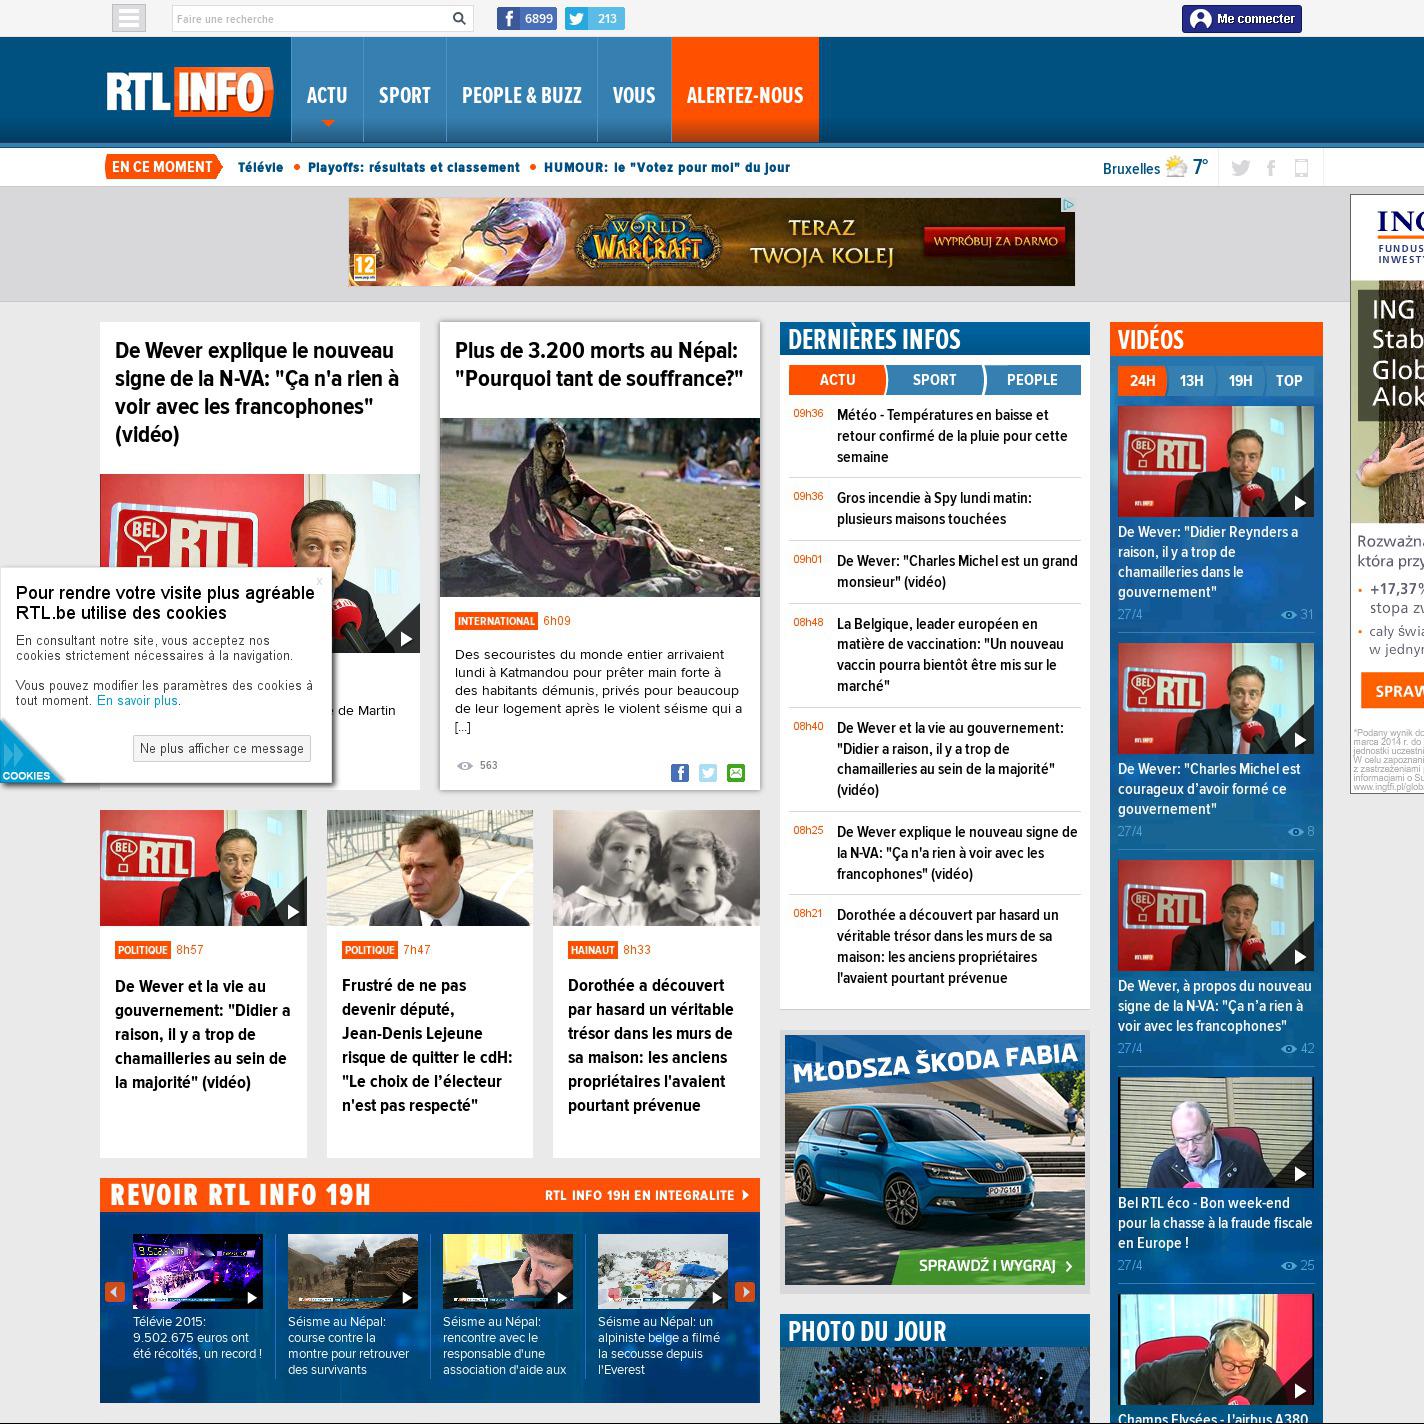Viewport: 1424px width, 1424px height.
Task: Share Nepal article via email icon
Action: [736, 773]
